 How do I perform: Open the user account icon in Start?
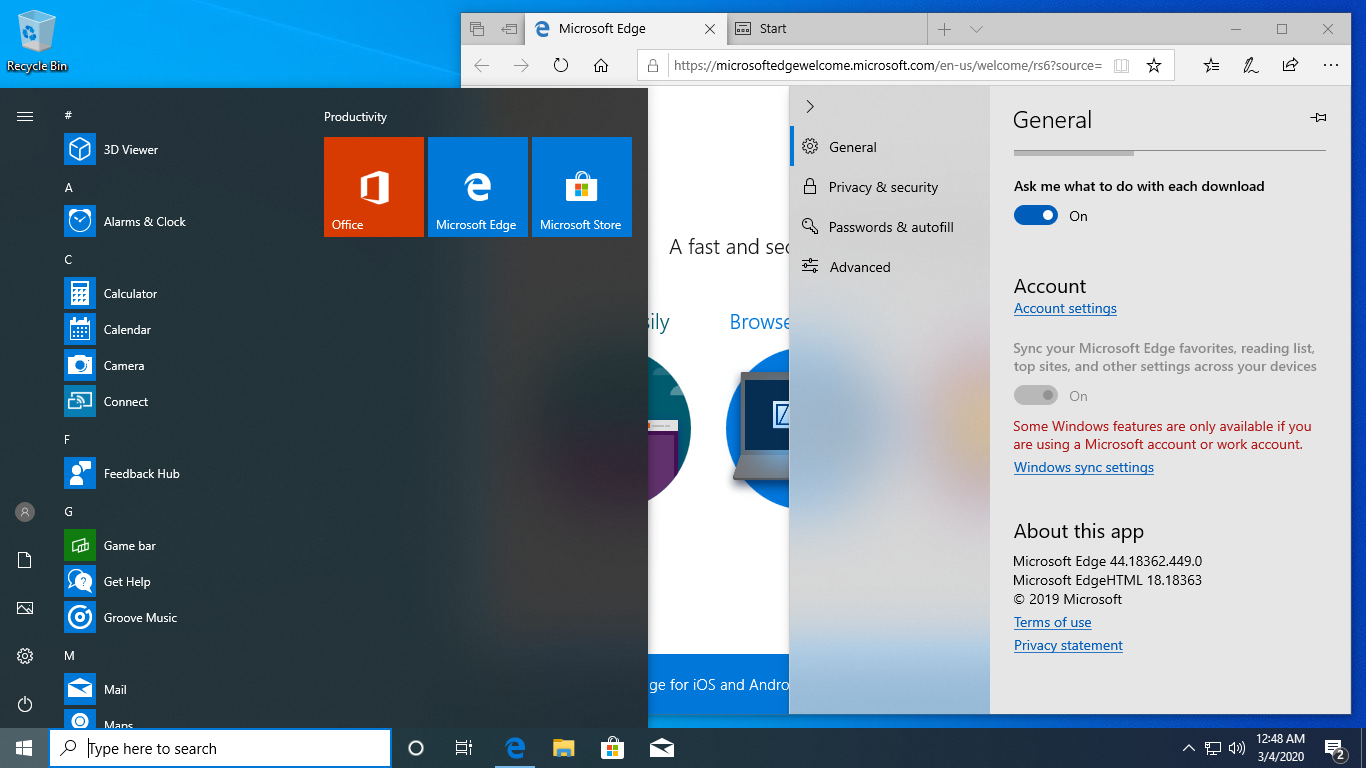[25, 512]
